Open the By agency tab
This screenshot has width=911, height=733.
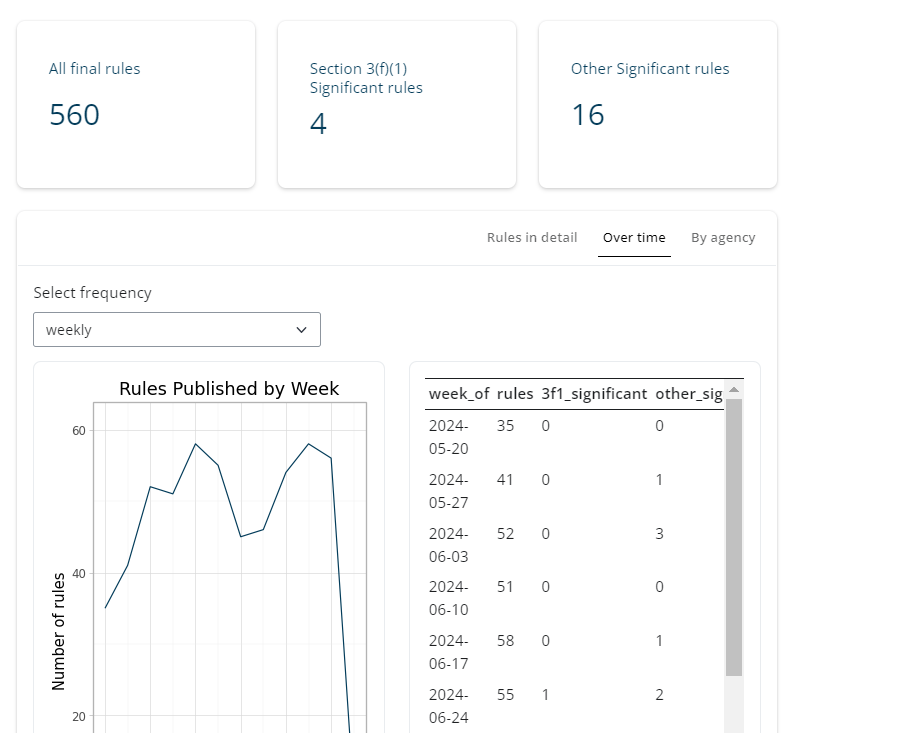[x=723, y=238]
